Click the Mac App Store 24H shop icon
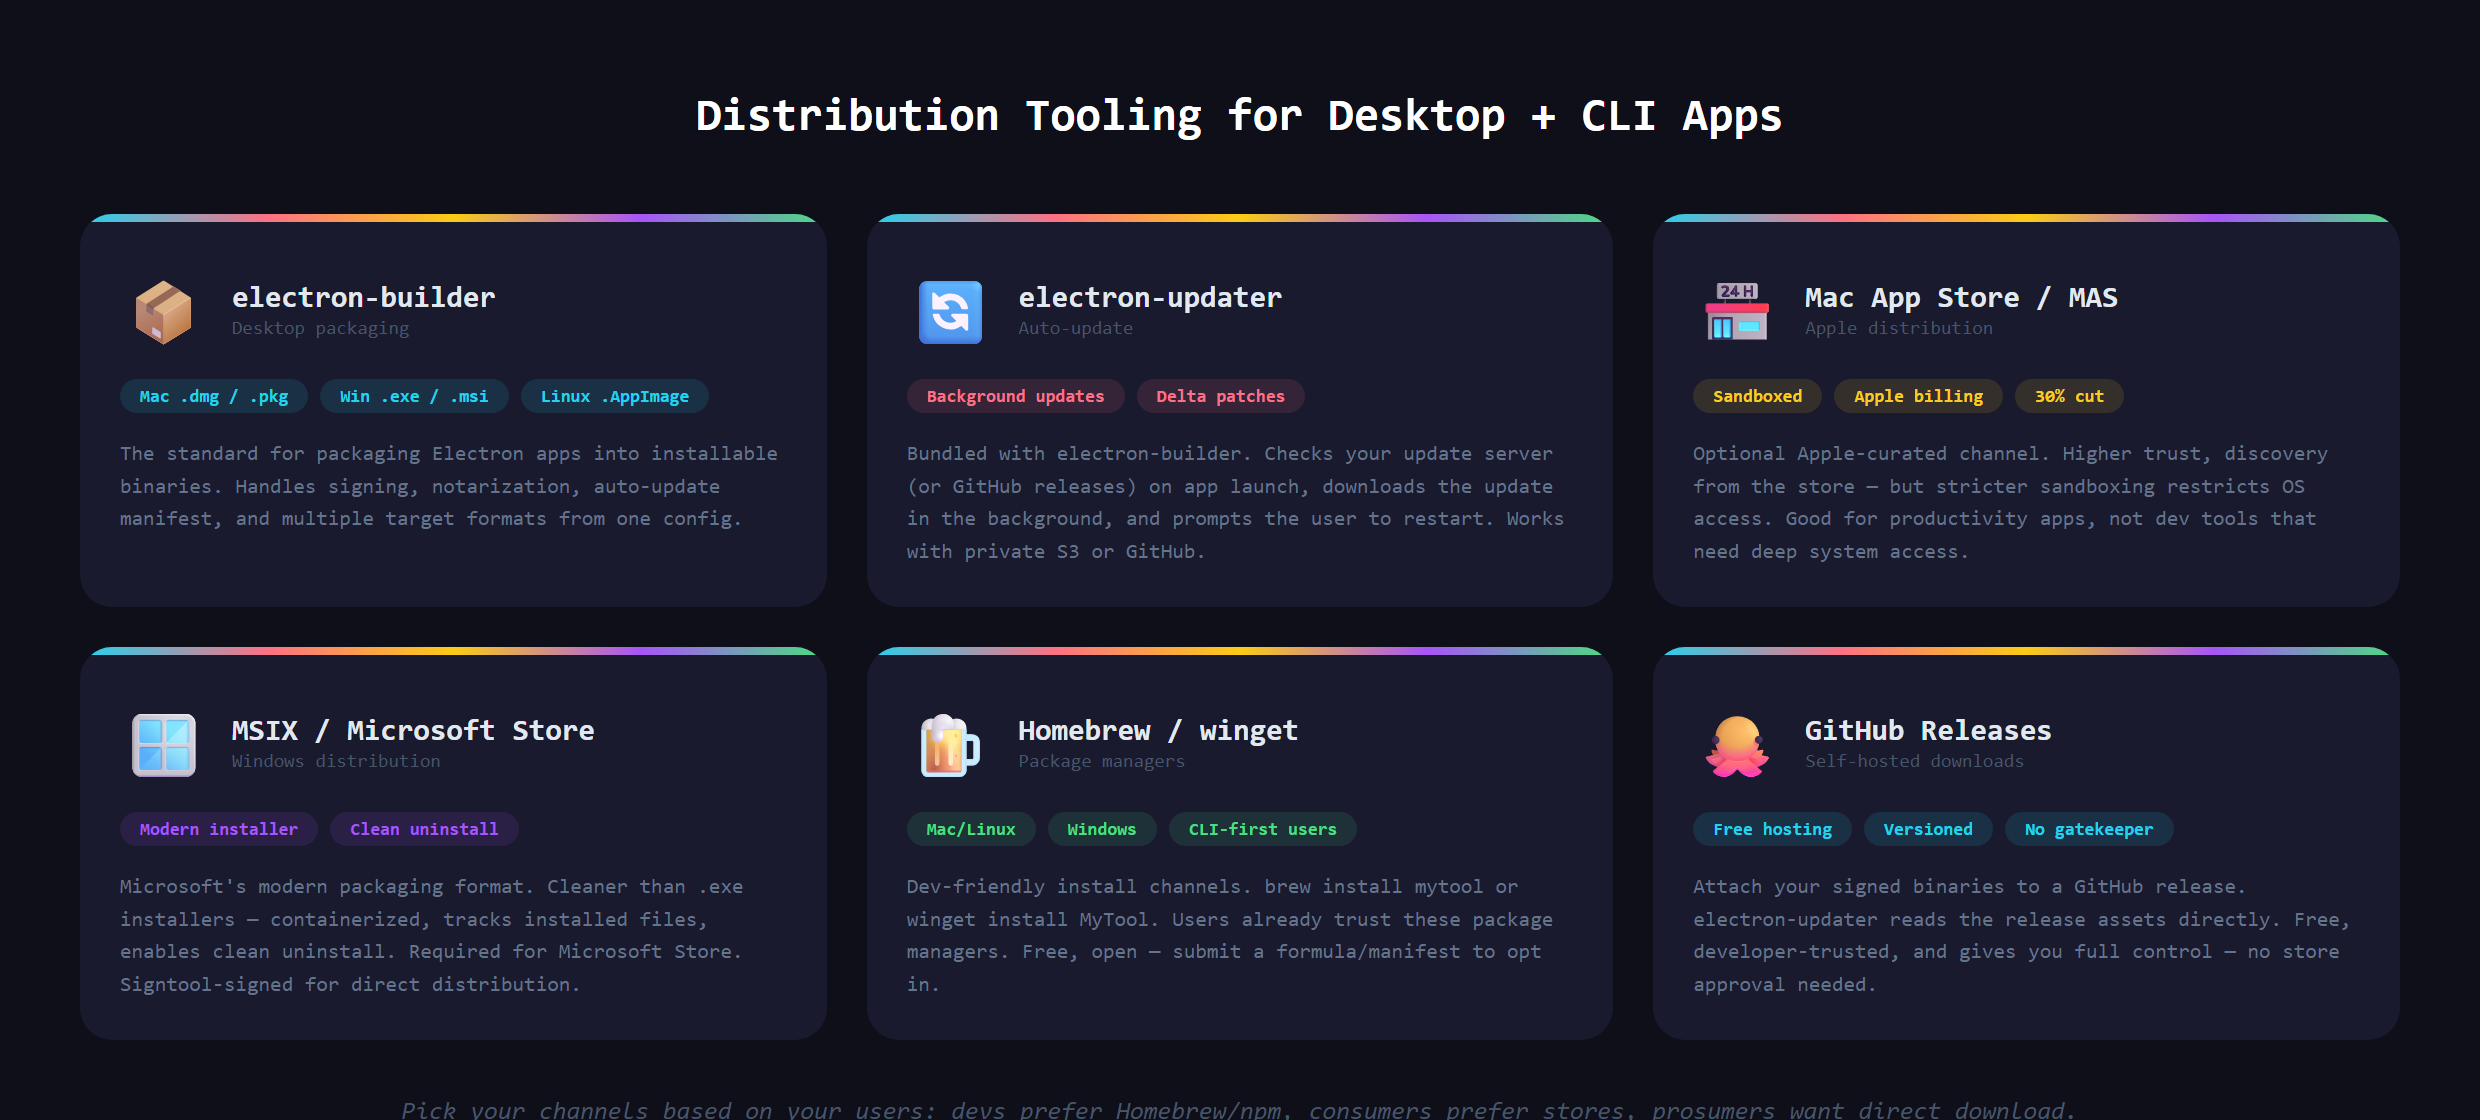The image size is (2480, 1120). pyautogui.click(x=1737, y=312)
